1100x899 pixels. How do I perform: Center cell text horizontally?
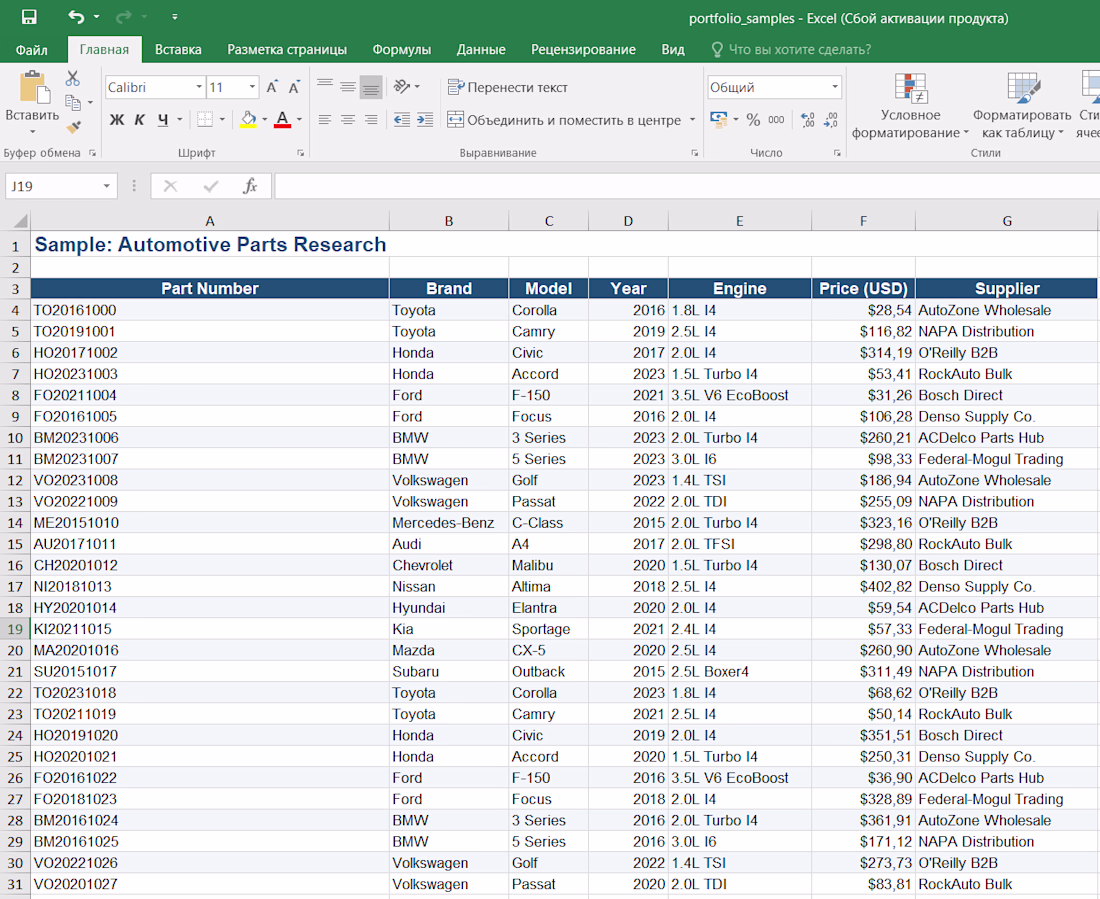point(348,120)
